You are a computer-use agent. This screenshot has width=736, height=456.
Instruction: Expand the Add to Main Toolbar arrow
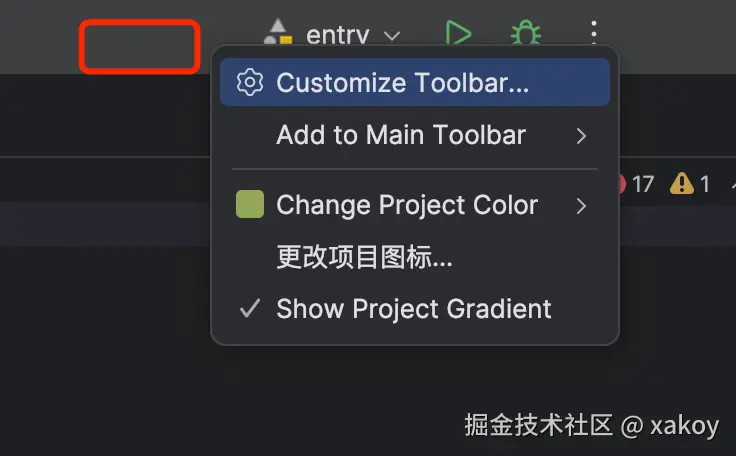pos(581,135)
